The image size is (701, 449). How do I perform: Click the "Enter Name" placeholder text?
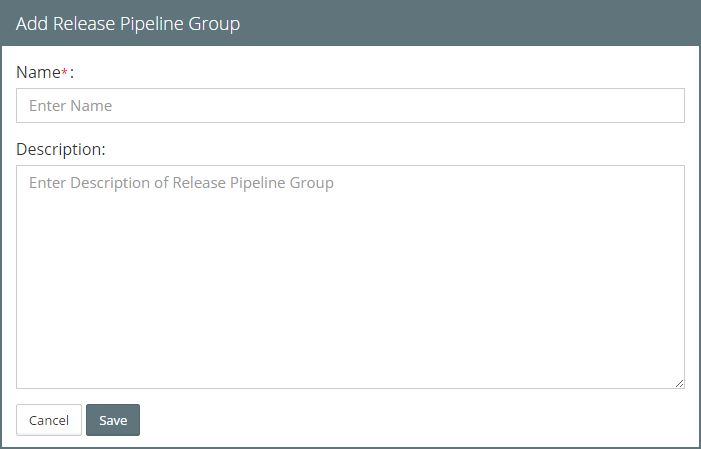pyautogui.click(x=70, y=105)
